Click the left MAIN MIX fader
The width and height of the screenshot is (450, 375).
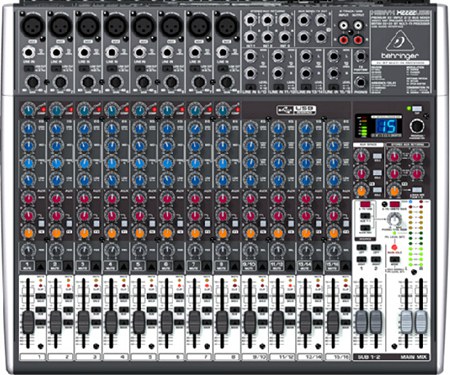[x=406, y=322]
